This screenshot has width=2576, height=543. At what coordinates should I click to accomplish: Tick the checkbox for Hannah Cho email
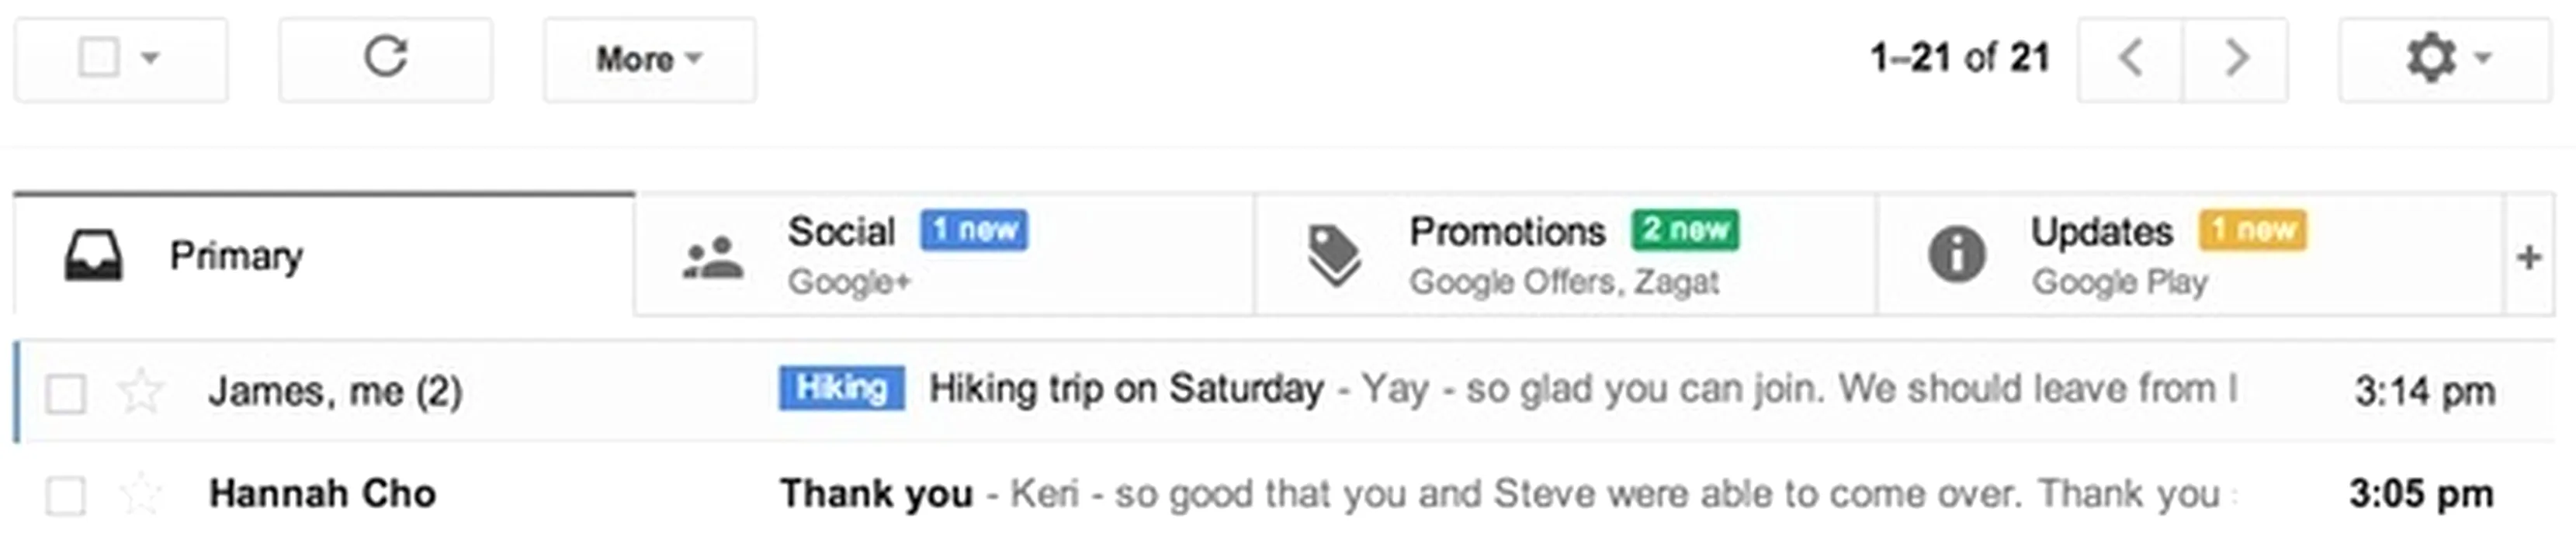66,496
